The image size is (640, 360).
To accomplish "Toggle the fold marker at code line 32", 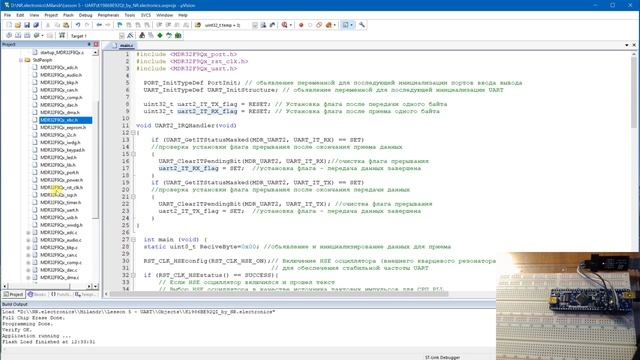I will click(133, 275).
